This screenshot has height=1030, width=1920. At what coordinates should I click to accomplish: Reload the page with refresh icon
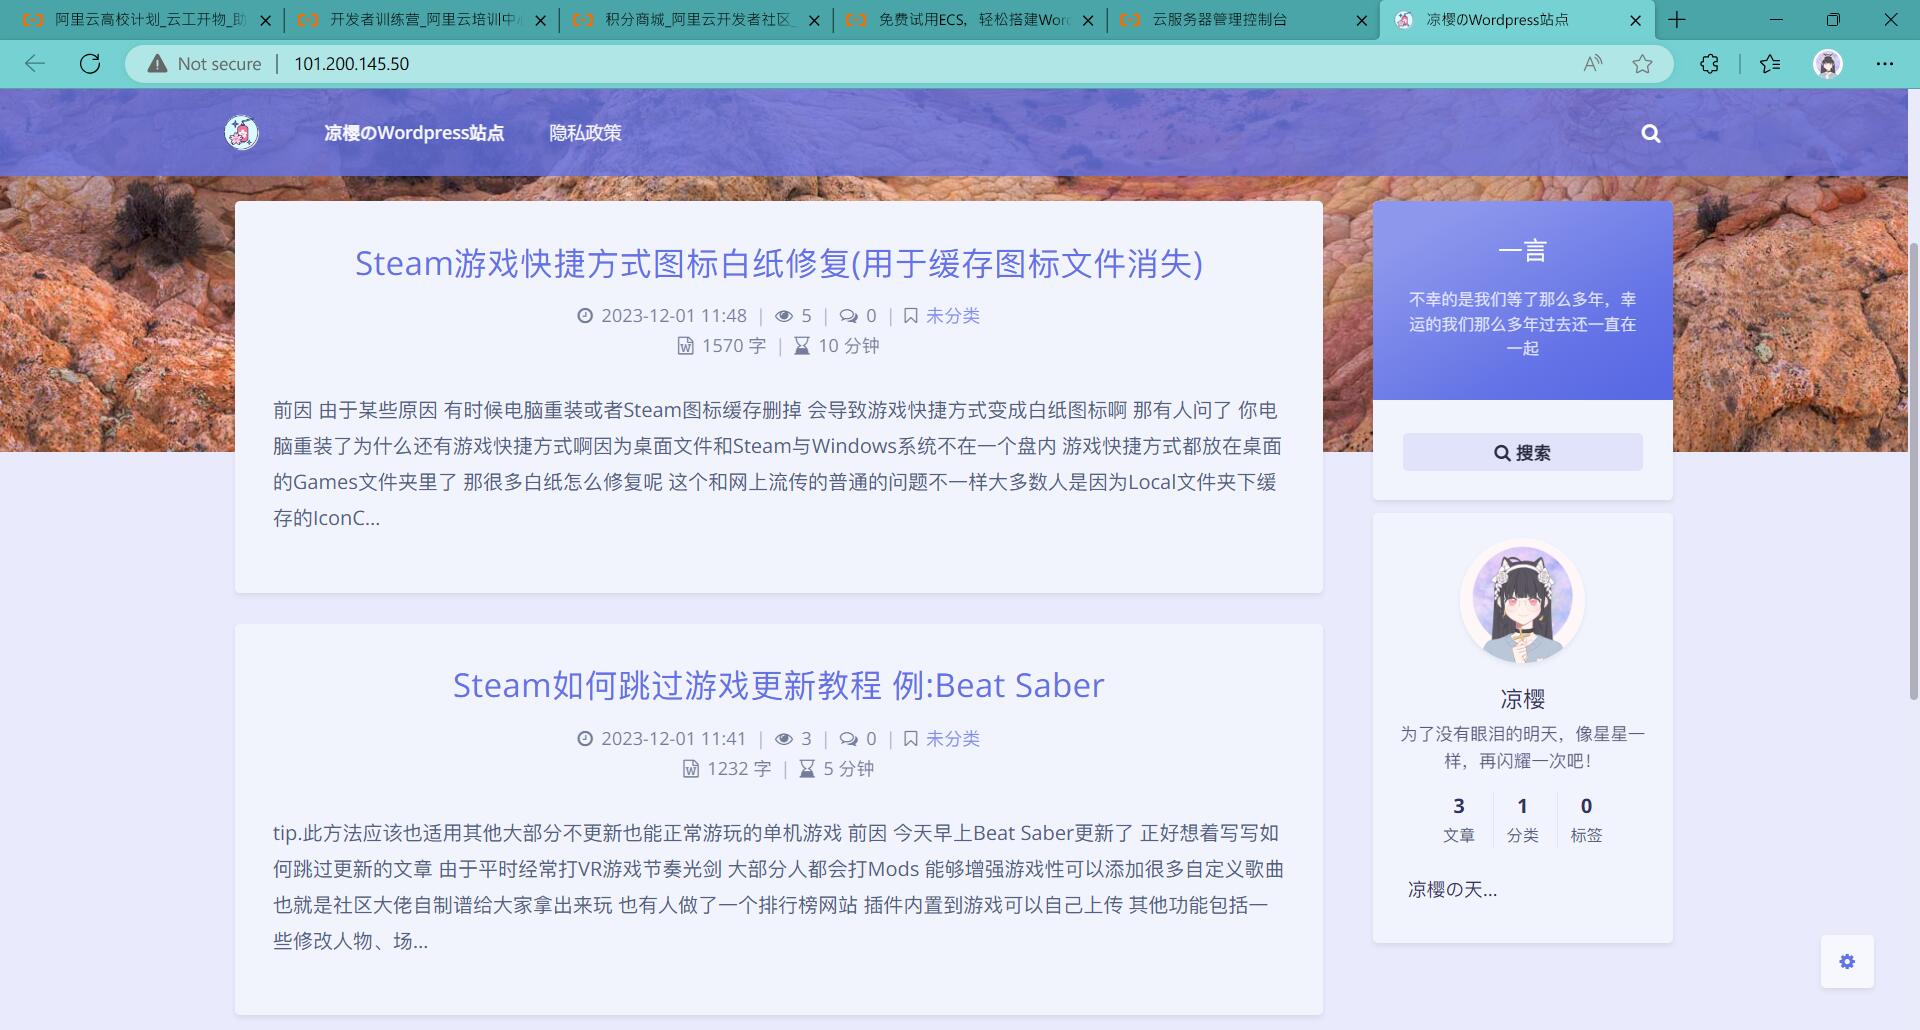pyautogui.click(x=90, y=64)
